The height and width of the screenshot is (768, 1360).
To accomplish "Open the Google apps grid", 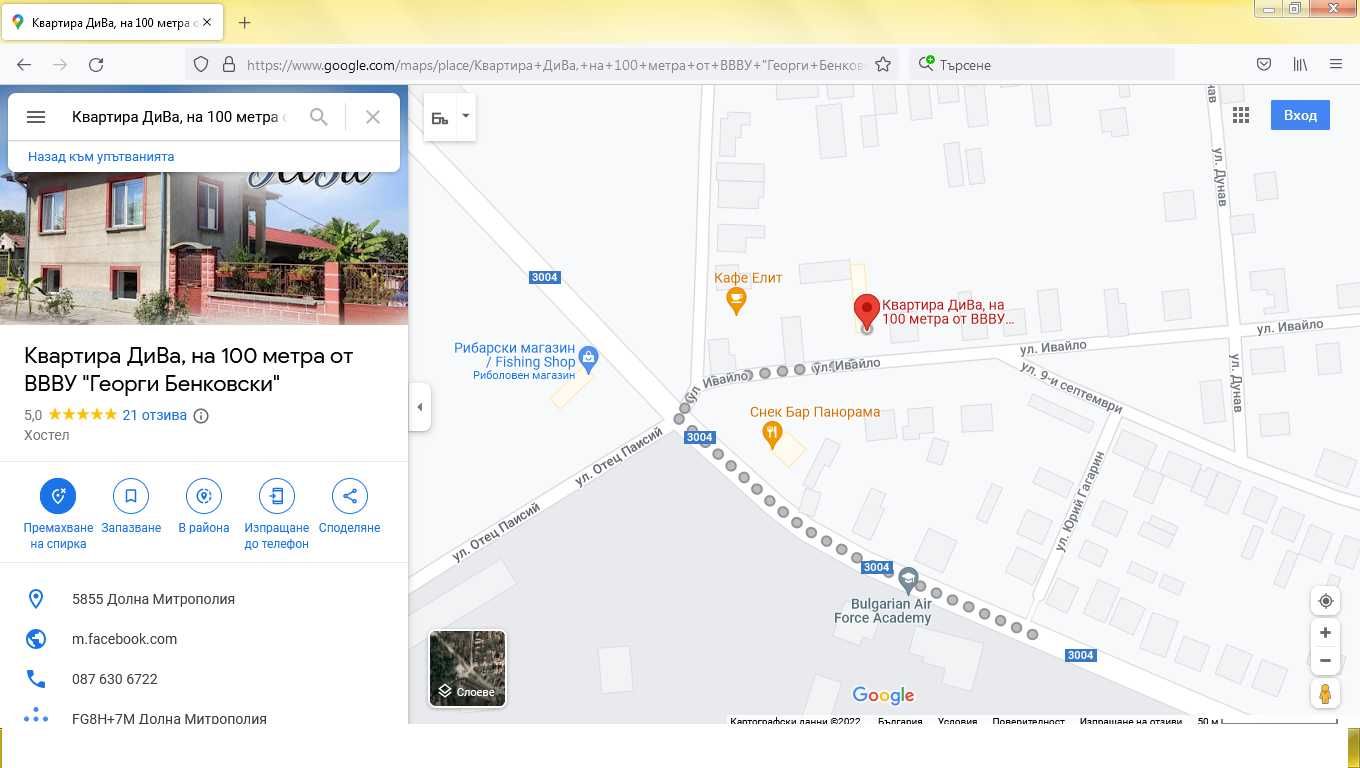I will tap(1241, 115).
